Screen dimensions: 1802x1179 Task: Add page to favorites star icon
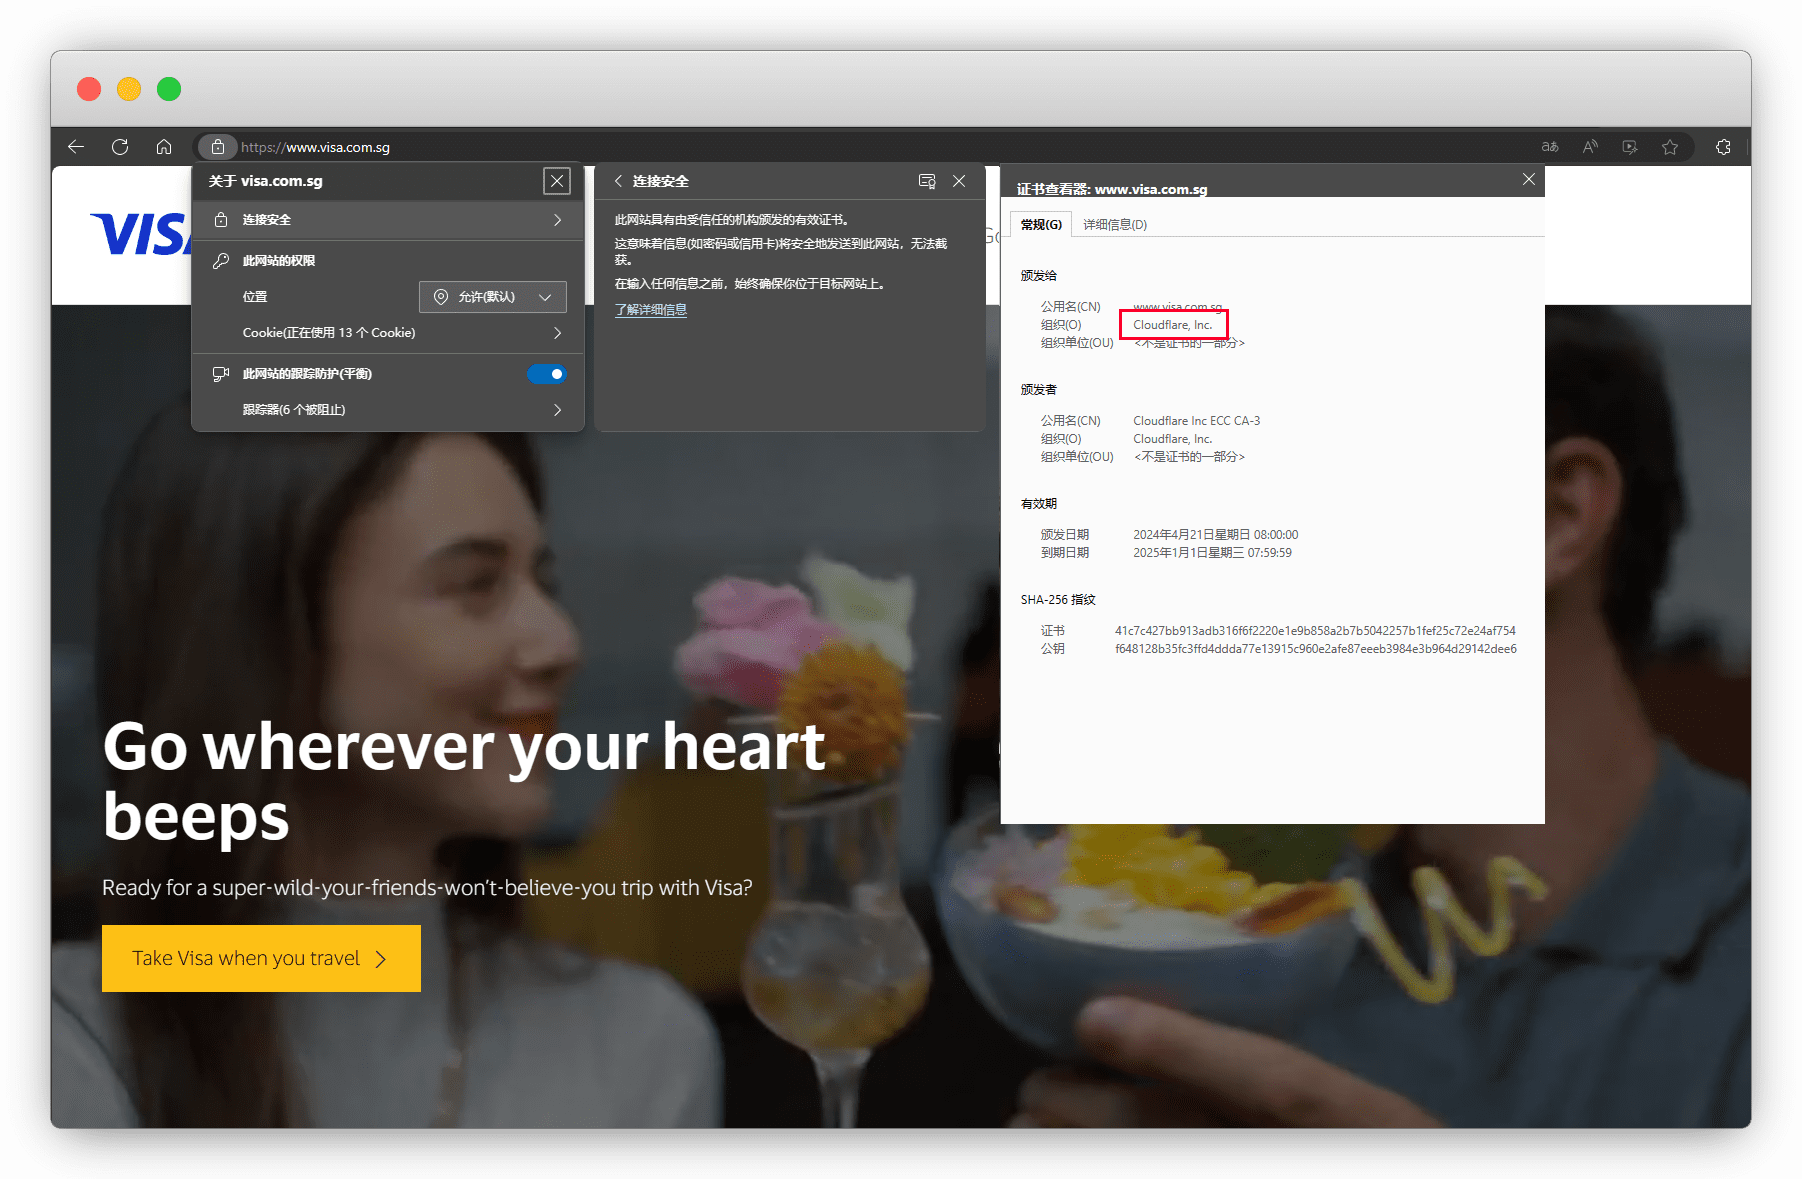(x=1670, y=147)
